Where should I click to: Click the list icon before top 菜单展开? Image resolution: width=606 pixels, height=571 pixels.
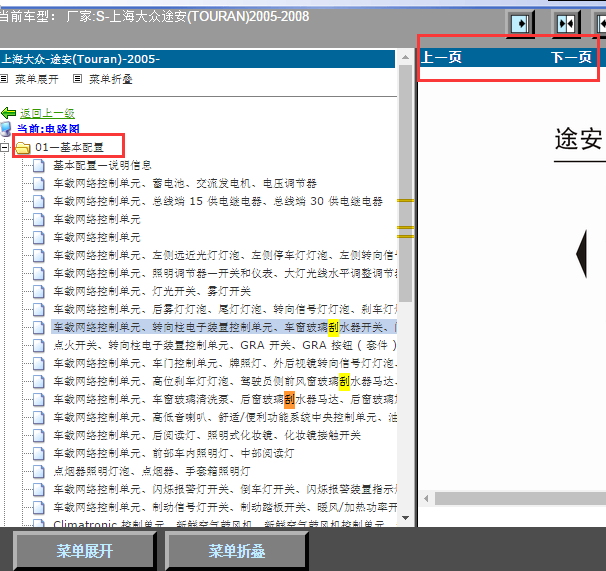4,79
